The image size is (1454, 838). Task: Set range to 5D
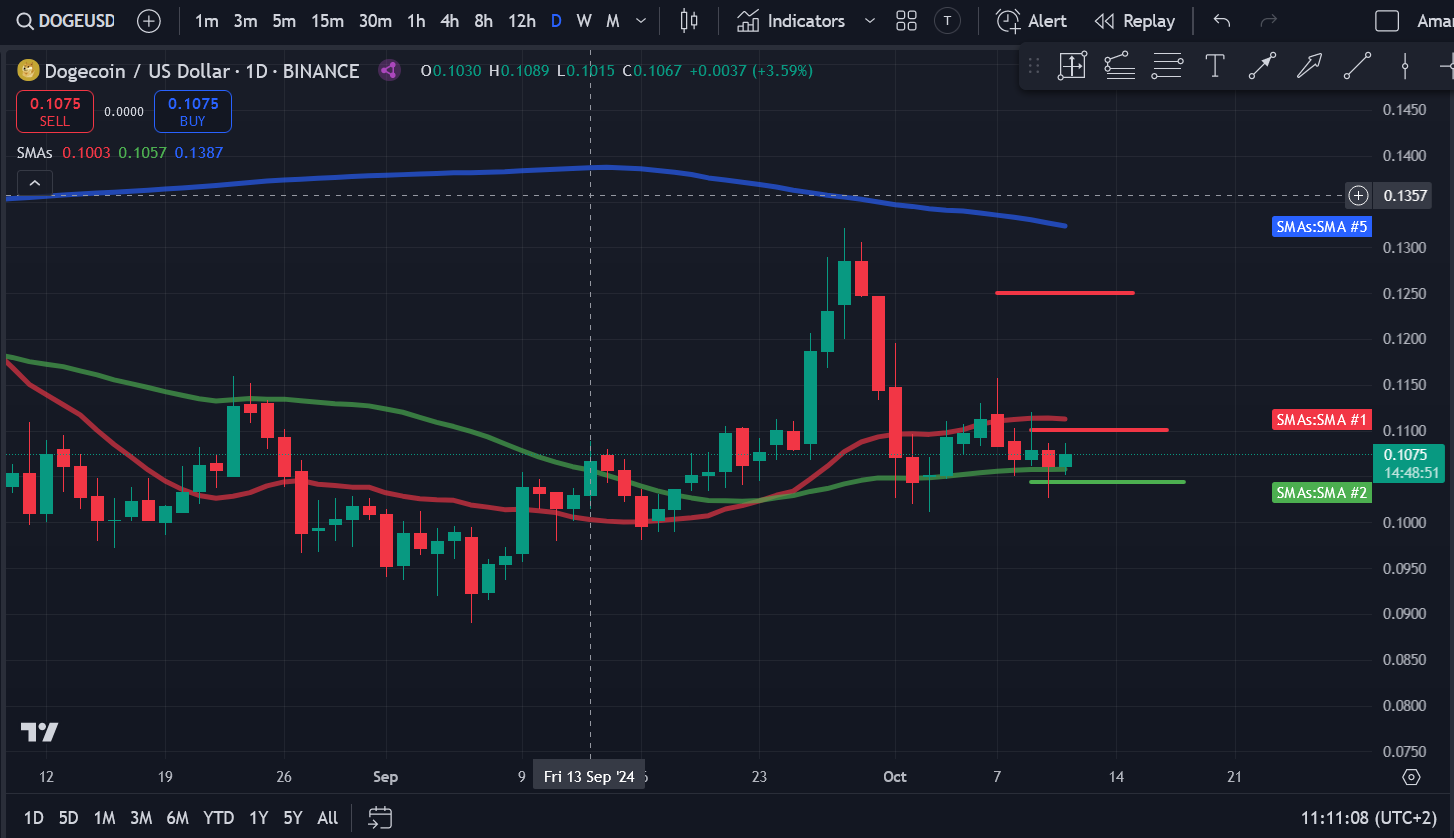(68, 818)
